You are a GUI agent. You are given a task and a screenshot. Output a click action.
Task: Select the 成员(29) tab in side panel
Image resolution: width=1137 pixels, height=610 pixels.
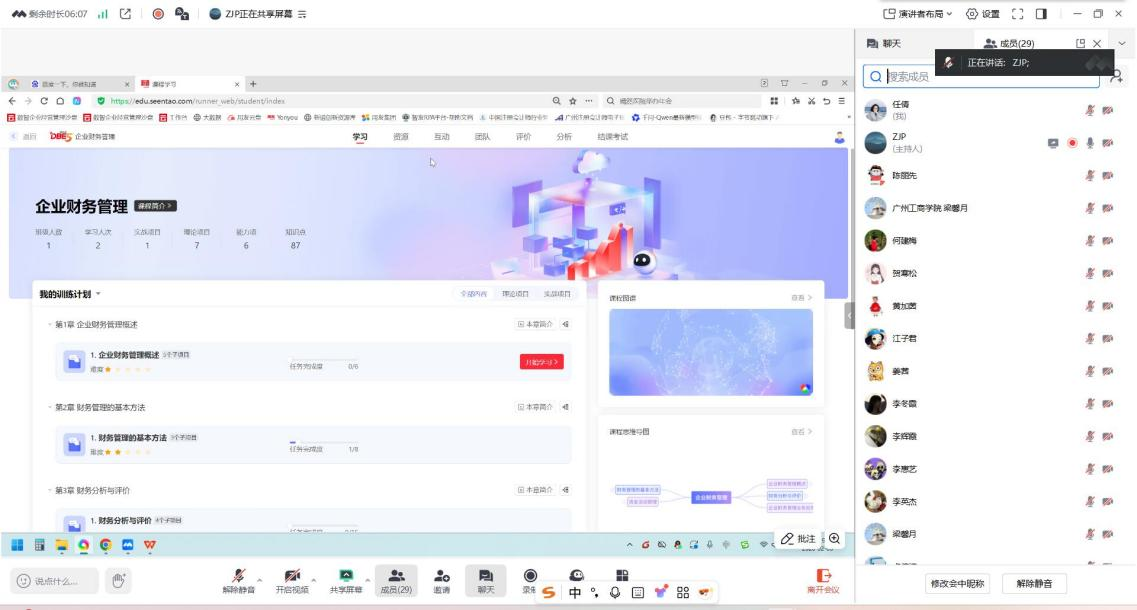tap(1009, 44)
